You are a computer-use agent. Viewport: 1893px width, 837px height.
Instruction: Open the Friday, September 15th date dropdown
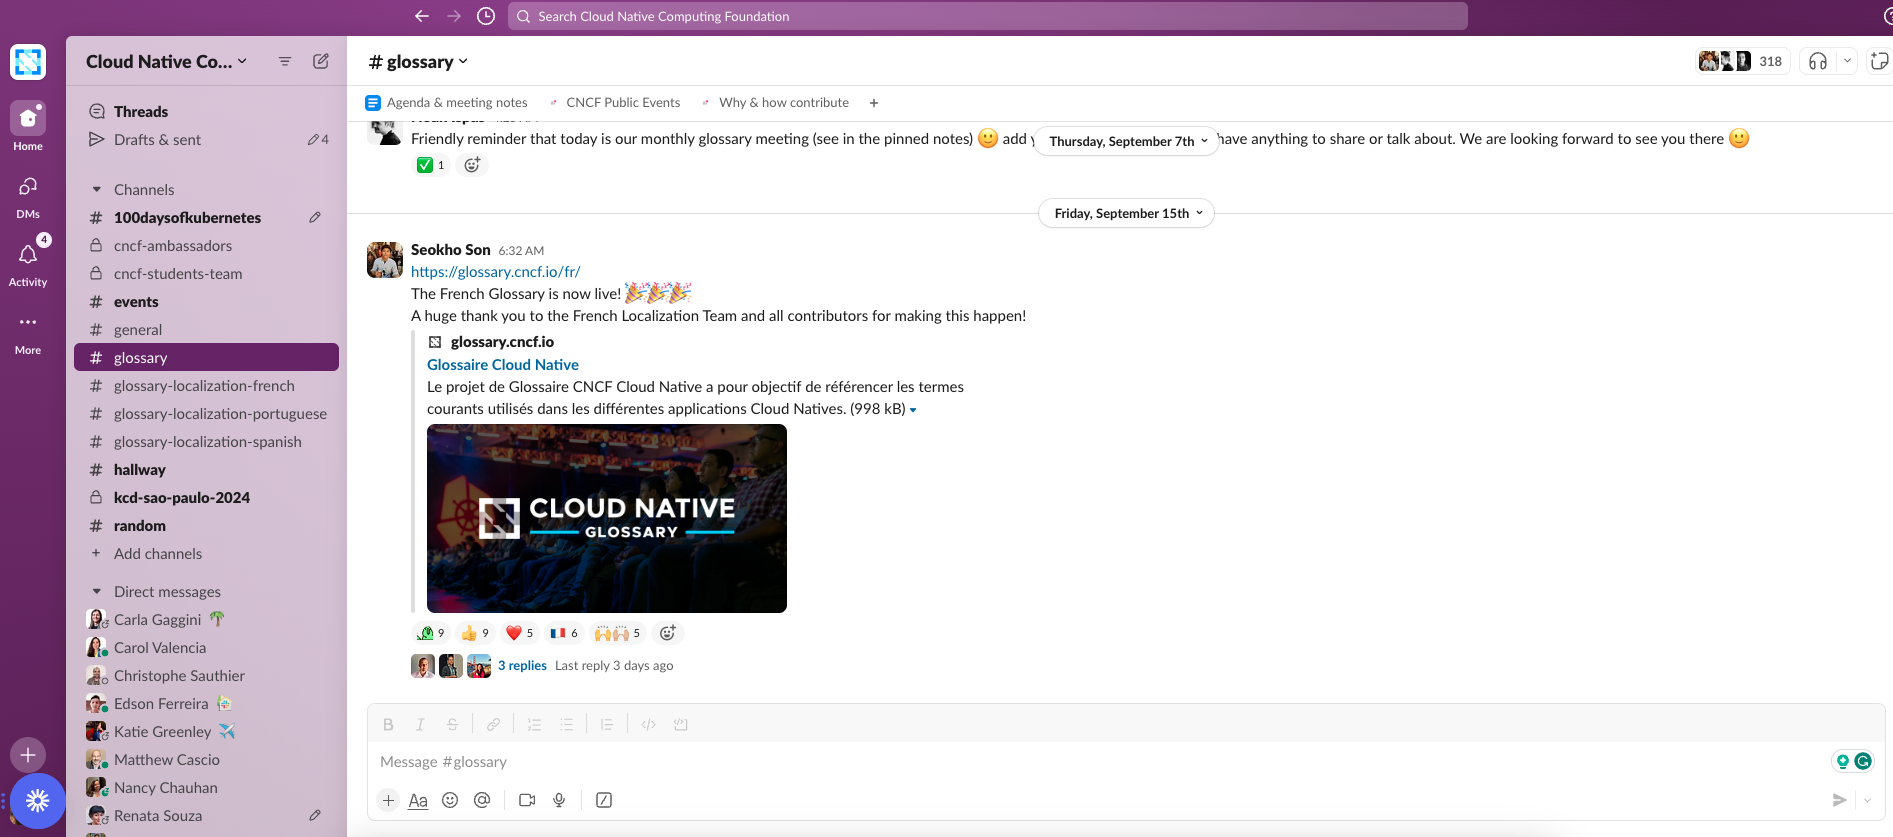pos(1126,213)
